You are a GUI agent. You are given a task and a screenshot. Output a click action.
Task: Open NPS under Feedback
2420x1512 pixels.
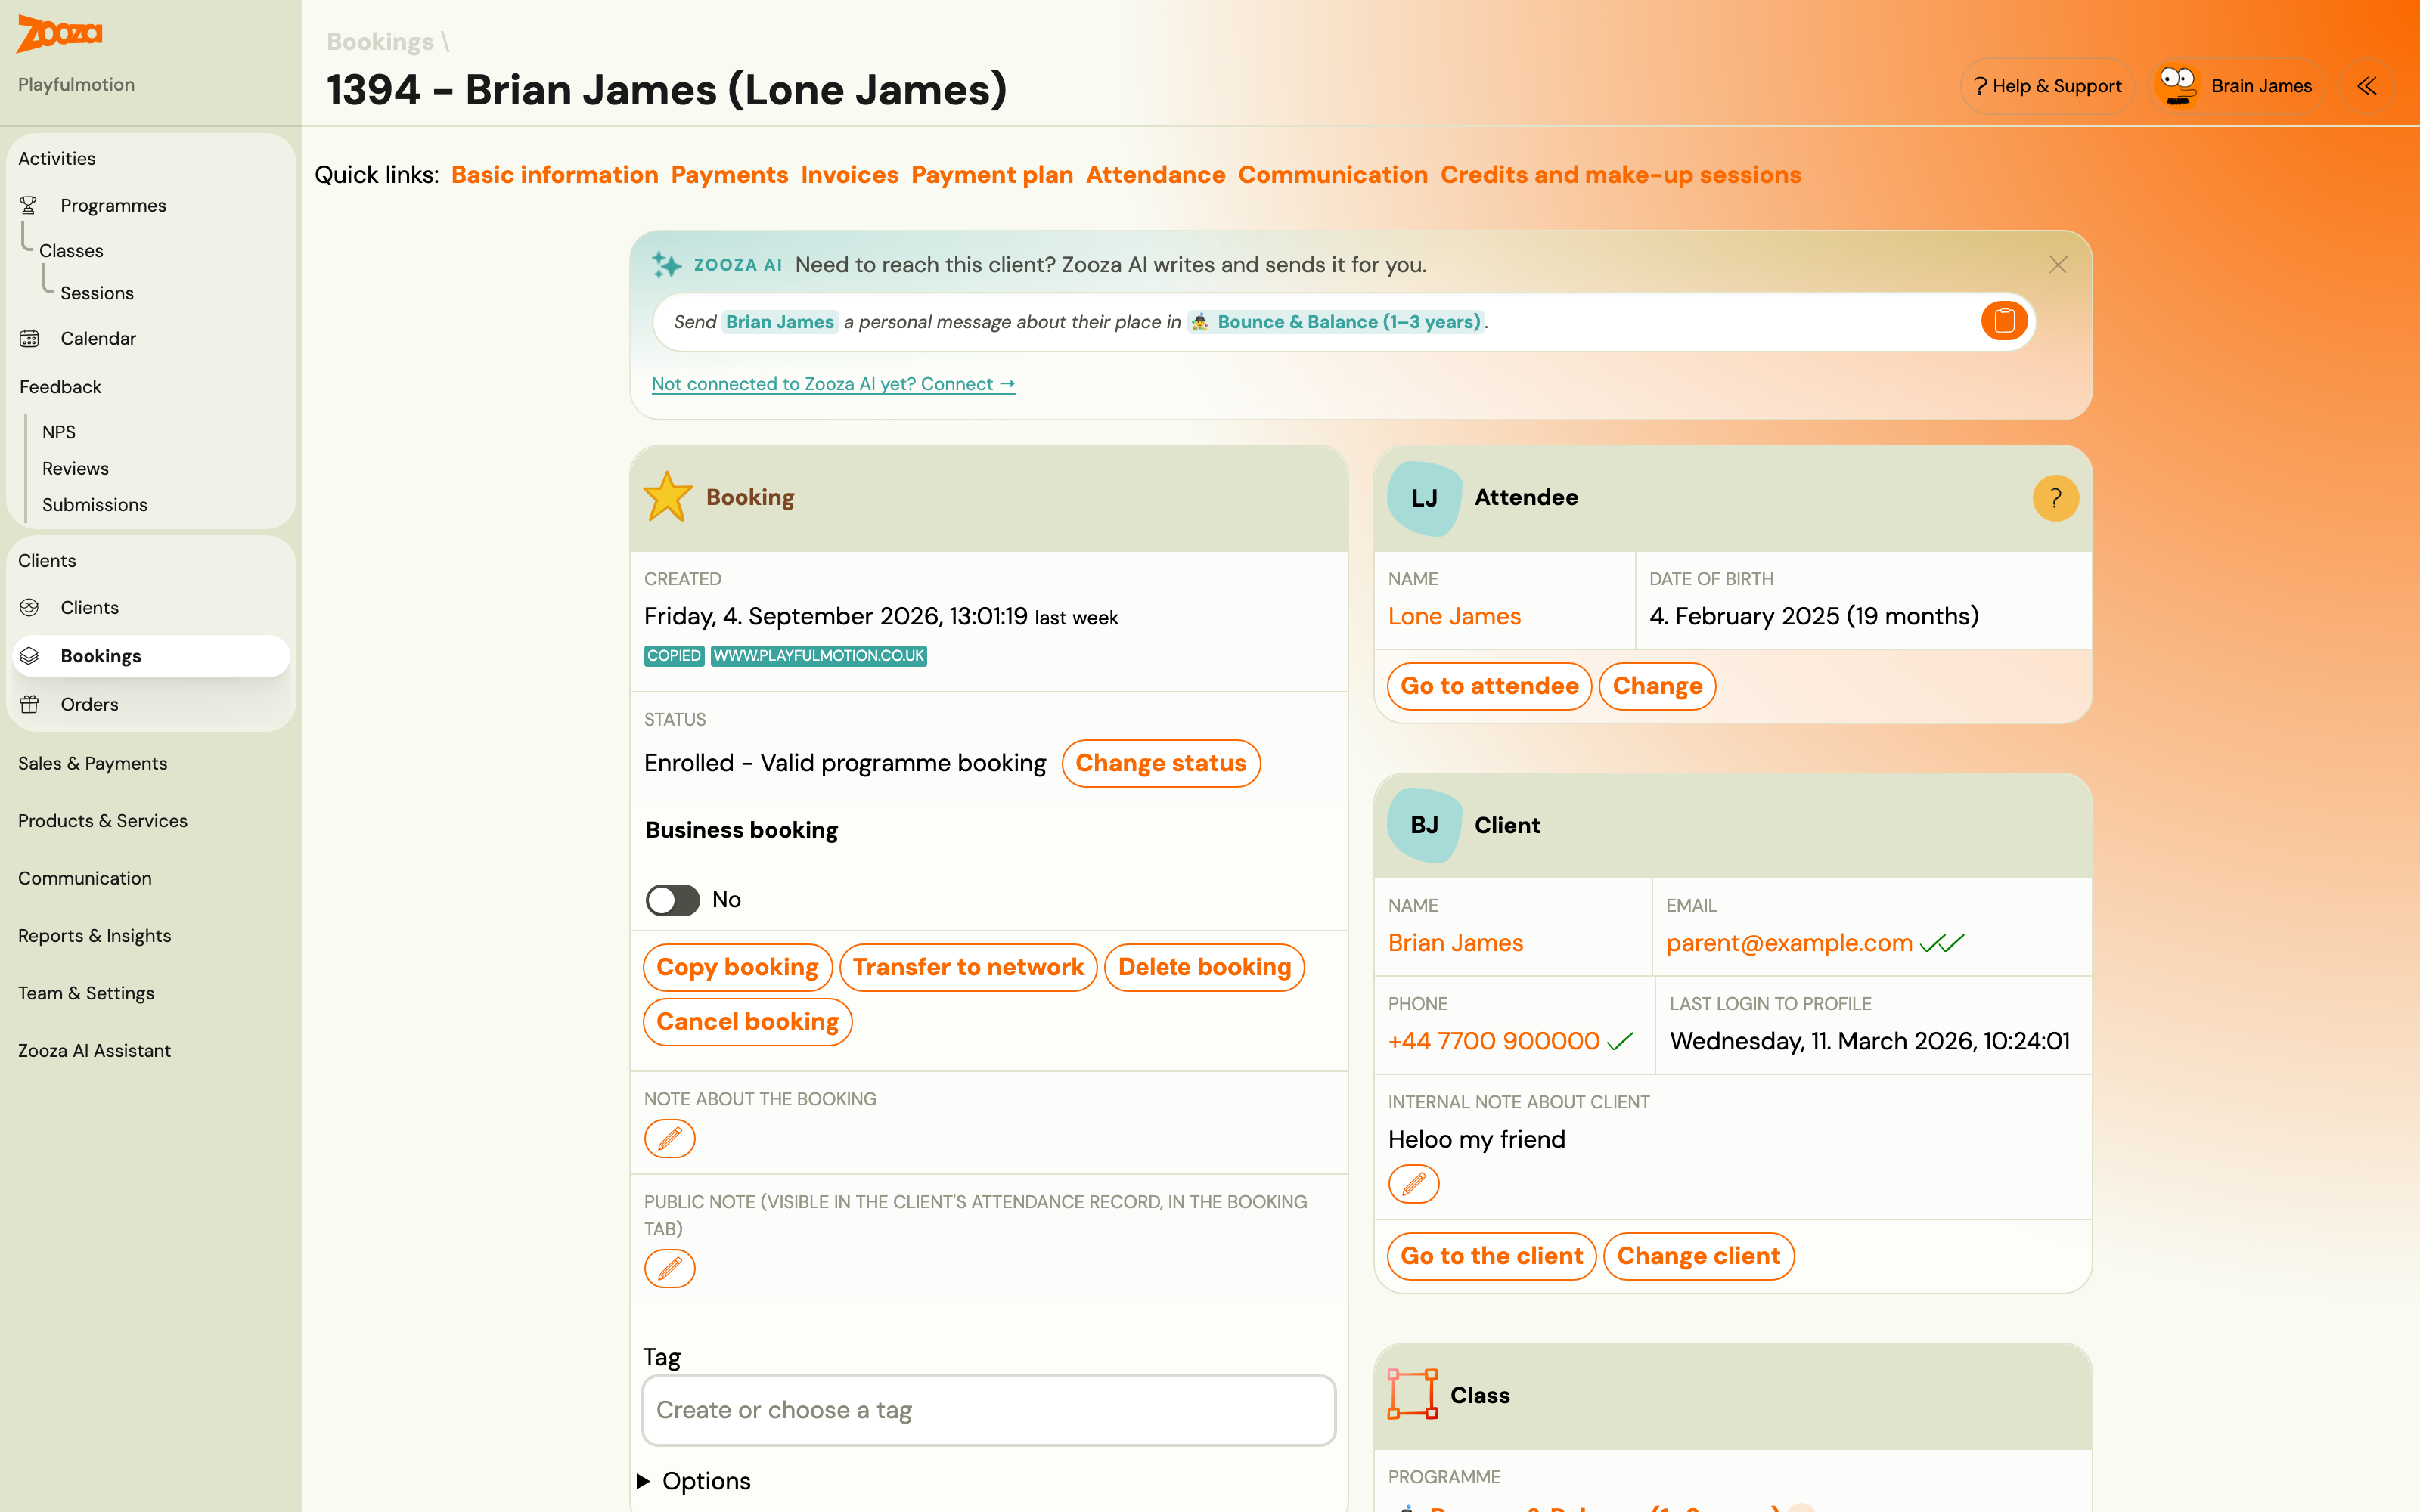59,432
